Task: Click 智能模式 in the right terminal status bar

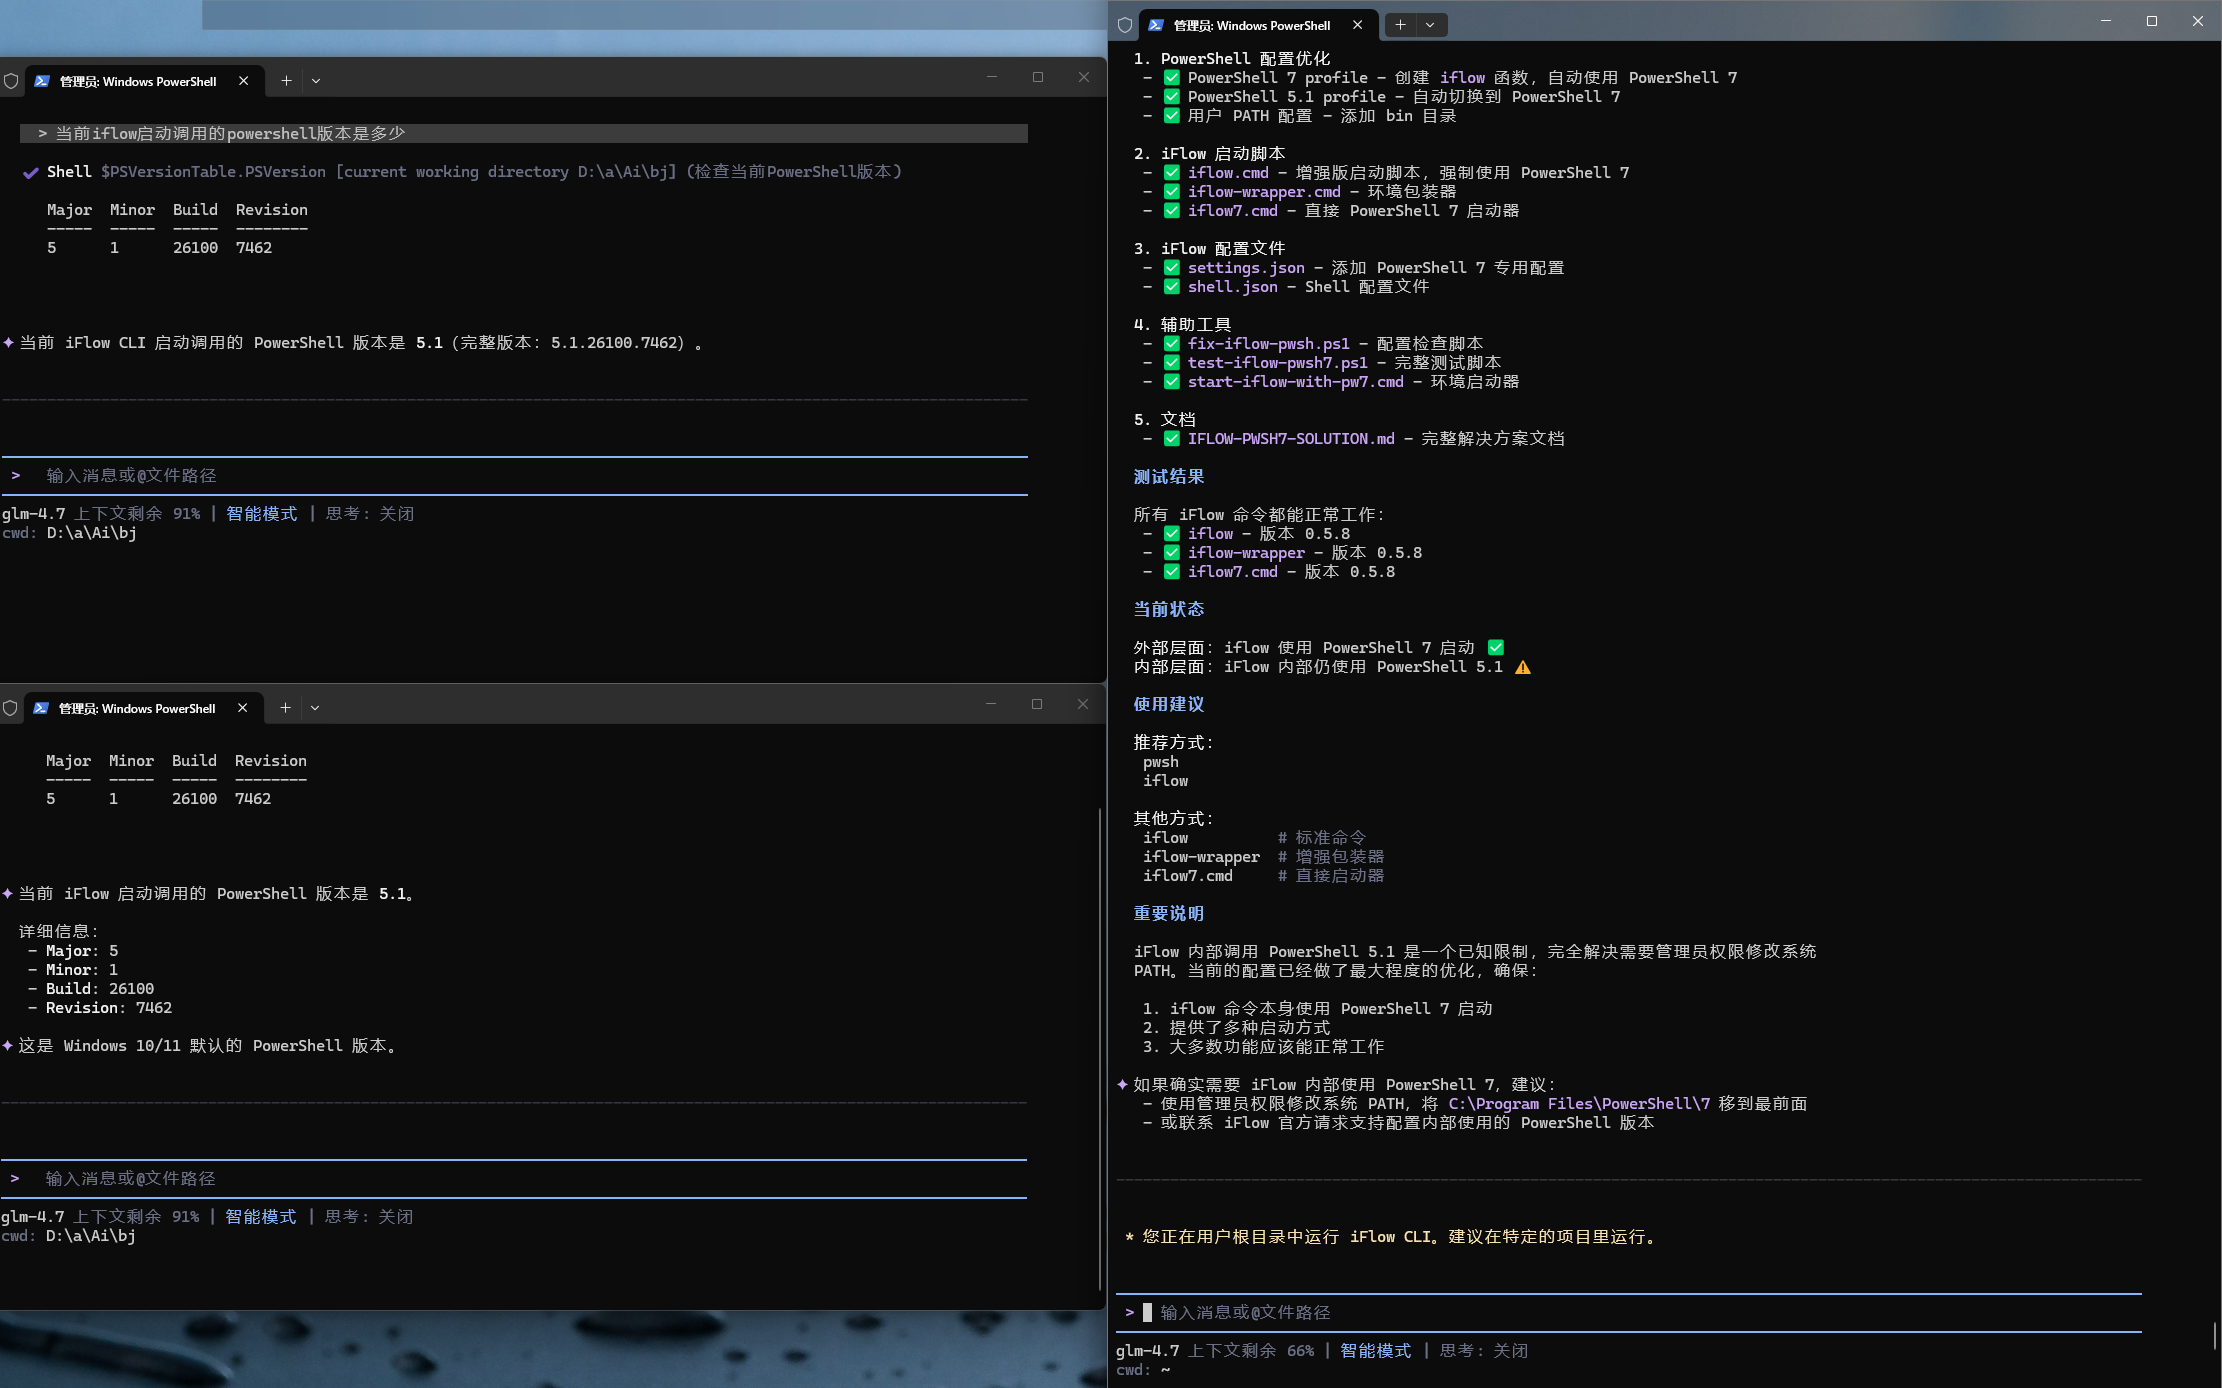Action: pyautogui.click(x=1375, y=1351)
